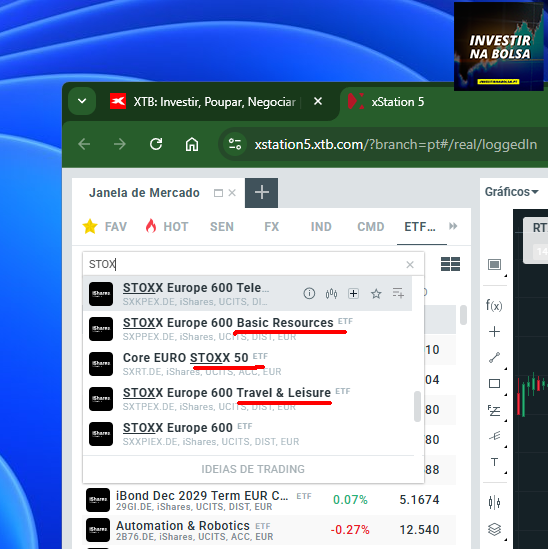Open the CMD commodities tab
This screenshot has width=548, height=549.
tap(371, 227)
